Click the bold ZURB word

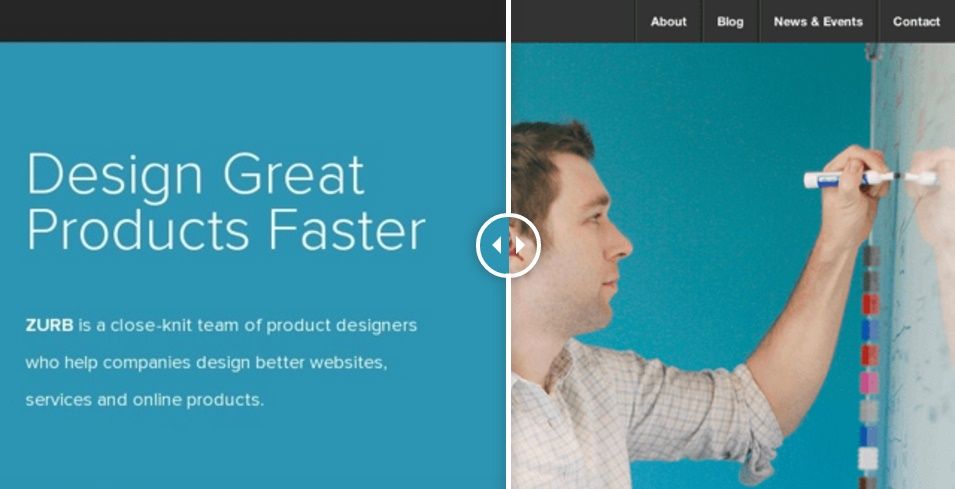(49, 325)
